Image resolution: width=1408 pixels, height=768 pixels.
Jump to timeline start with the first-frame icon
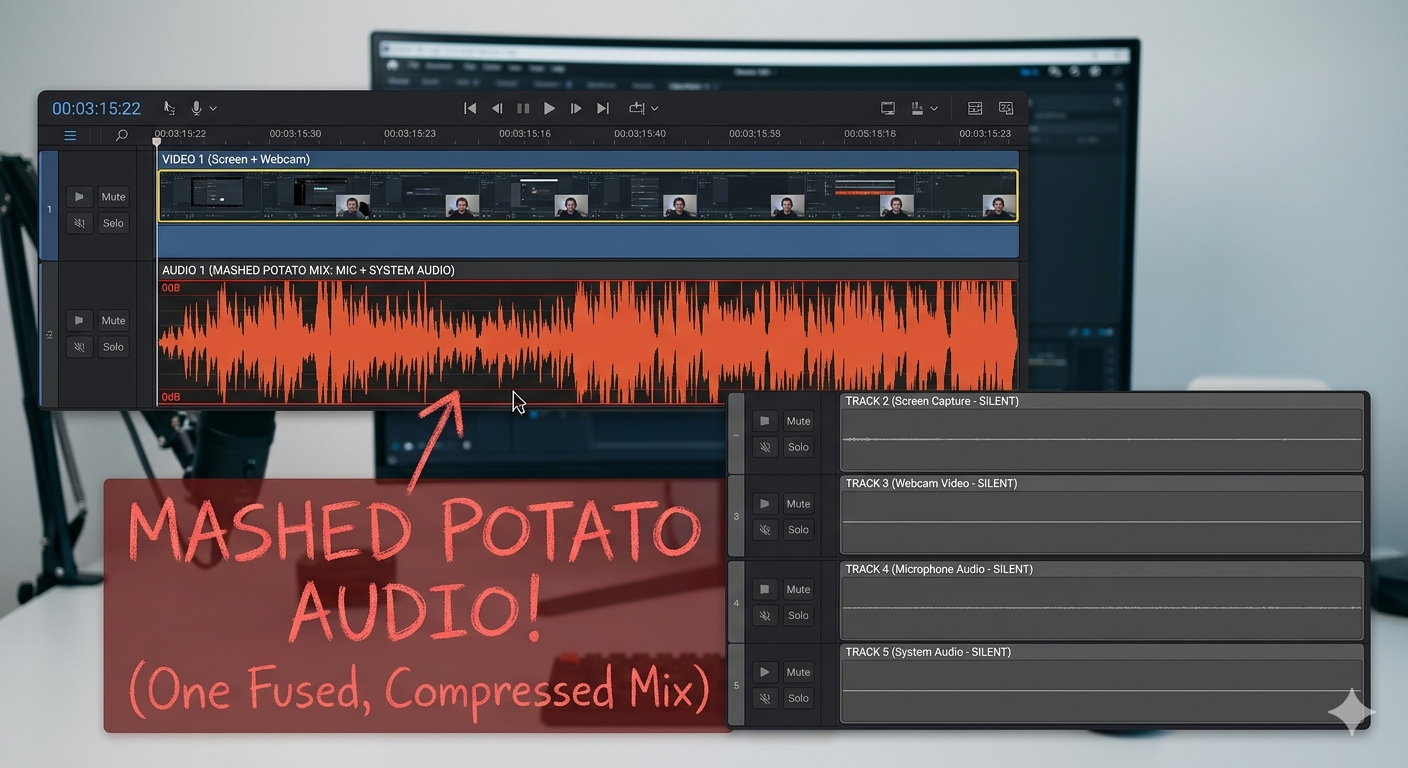[x=470, y=108]
